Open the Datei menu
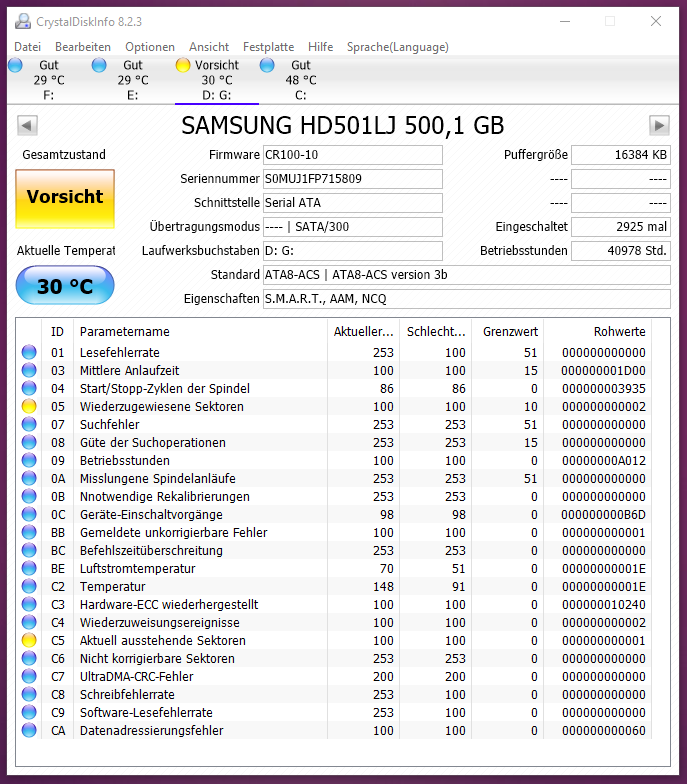 click(28, 47)
